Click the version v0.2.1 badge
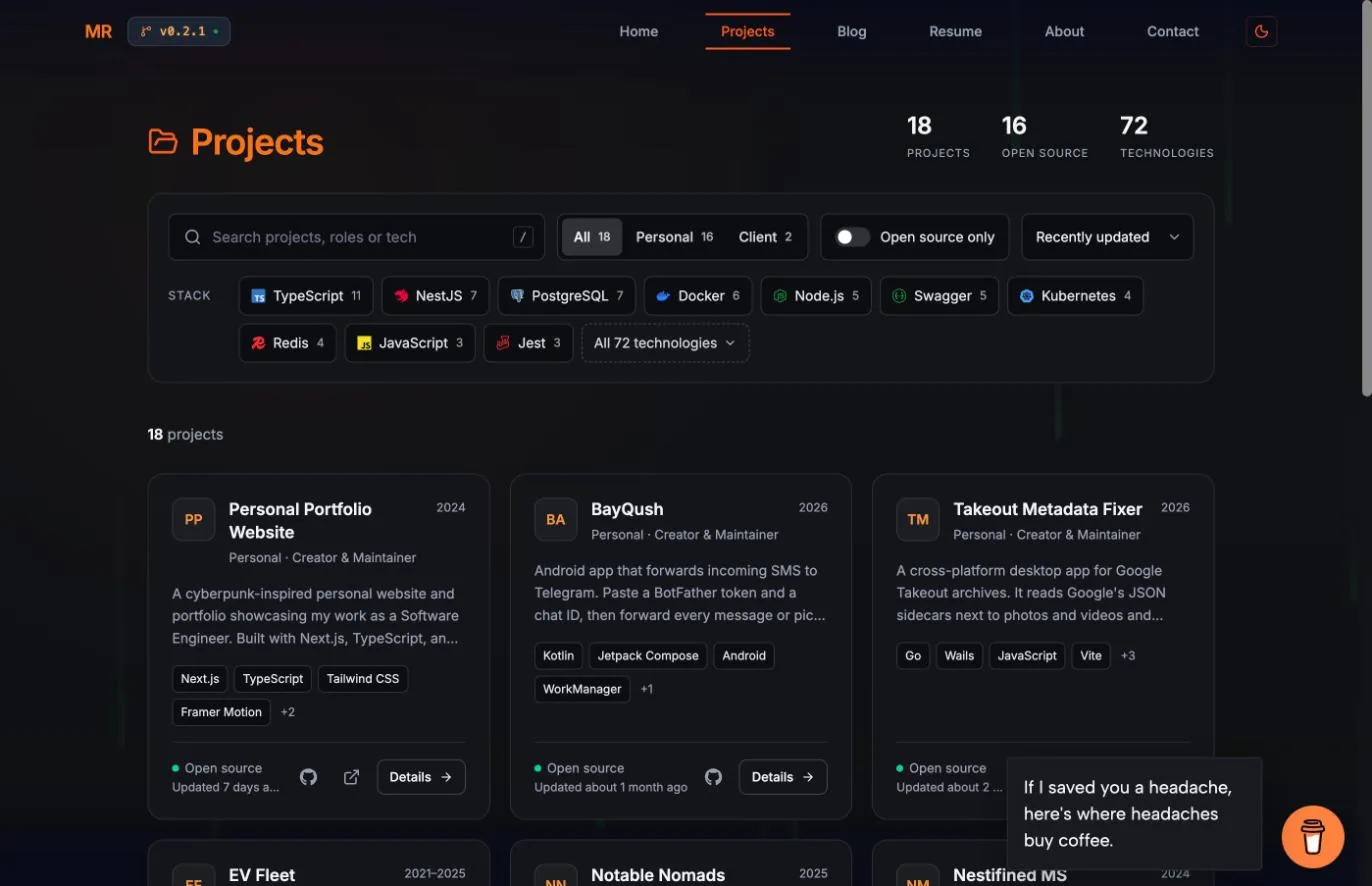Screen dimensions: 1372x886 (x=179, y=31)
